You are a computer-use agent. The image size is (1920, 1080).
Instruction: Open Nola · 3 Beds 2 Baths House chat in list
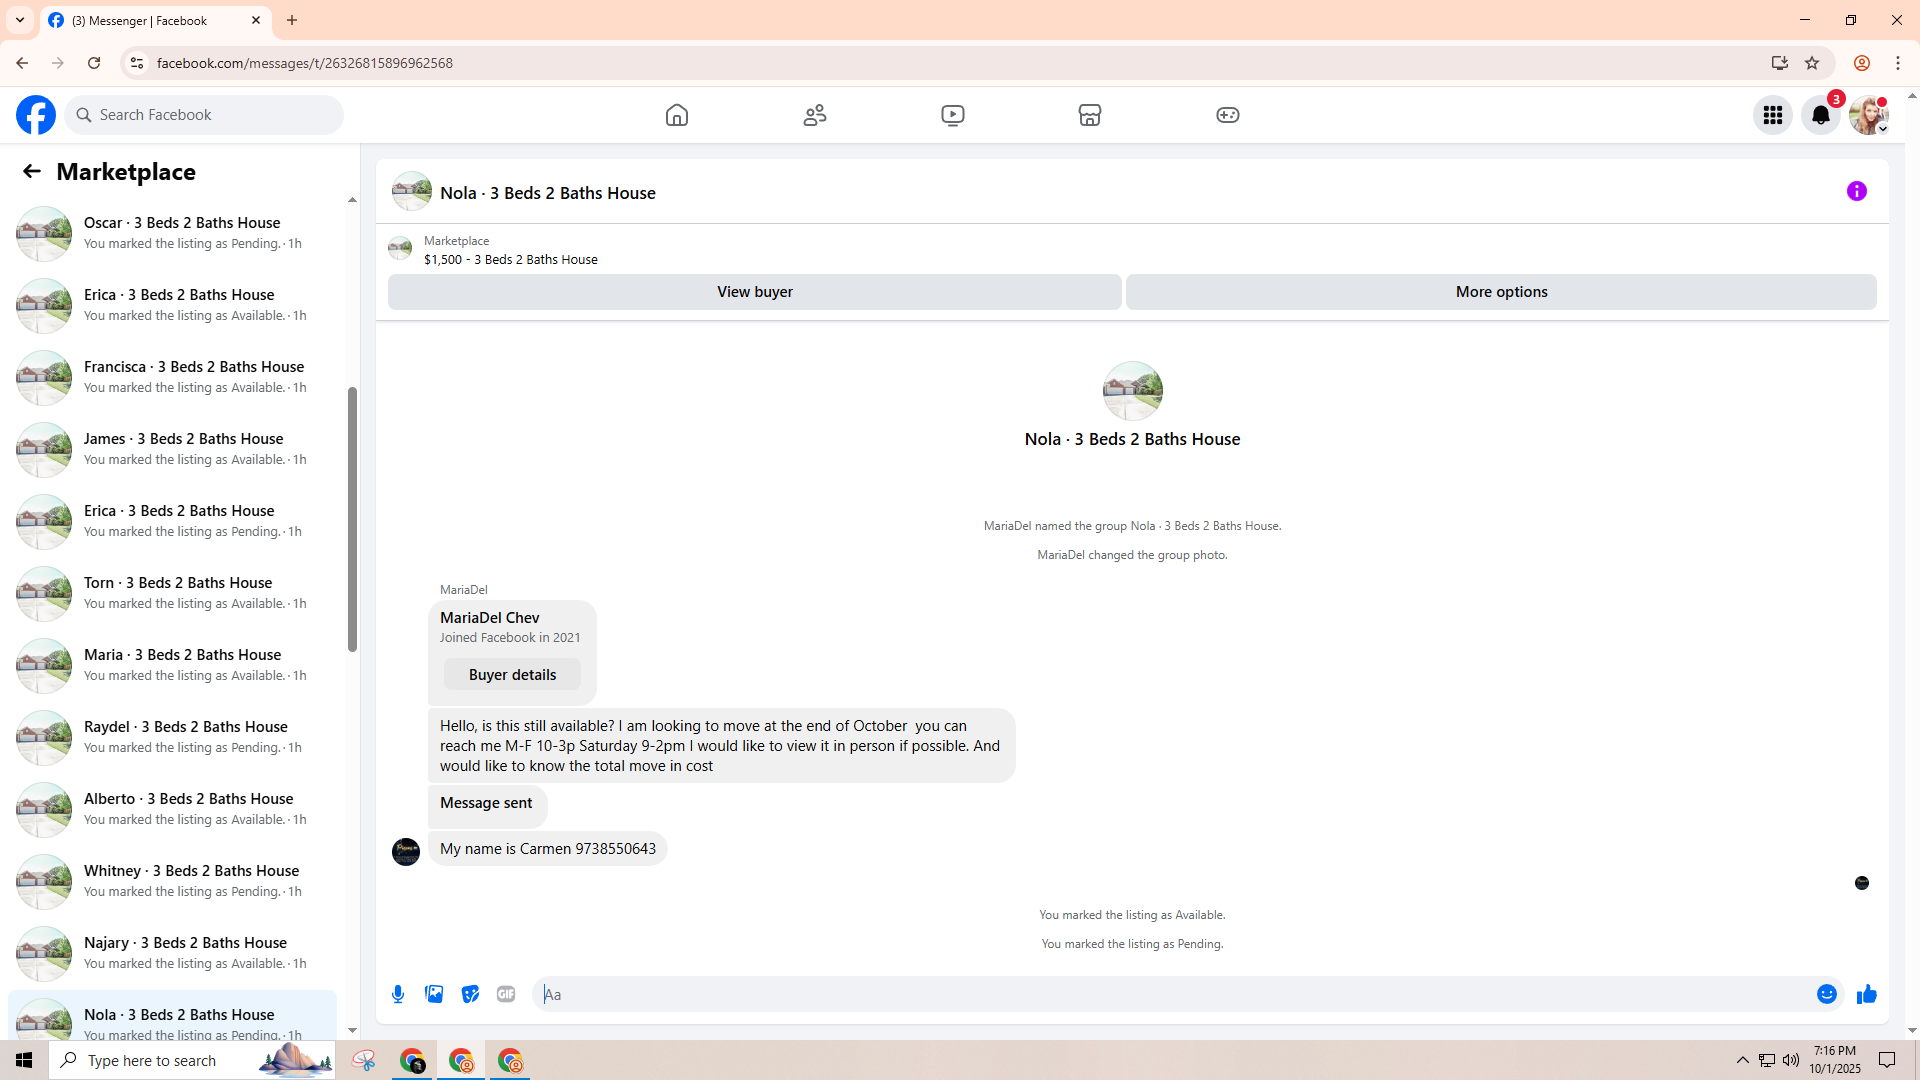(x=172, y=1017)
